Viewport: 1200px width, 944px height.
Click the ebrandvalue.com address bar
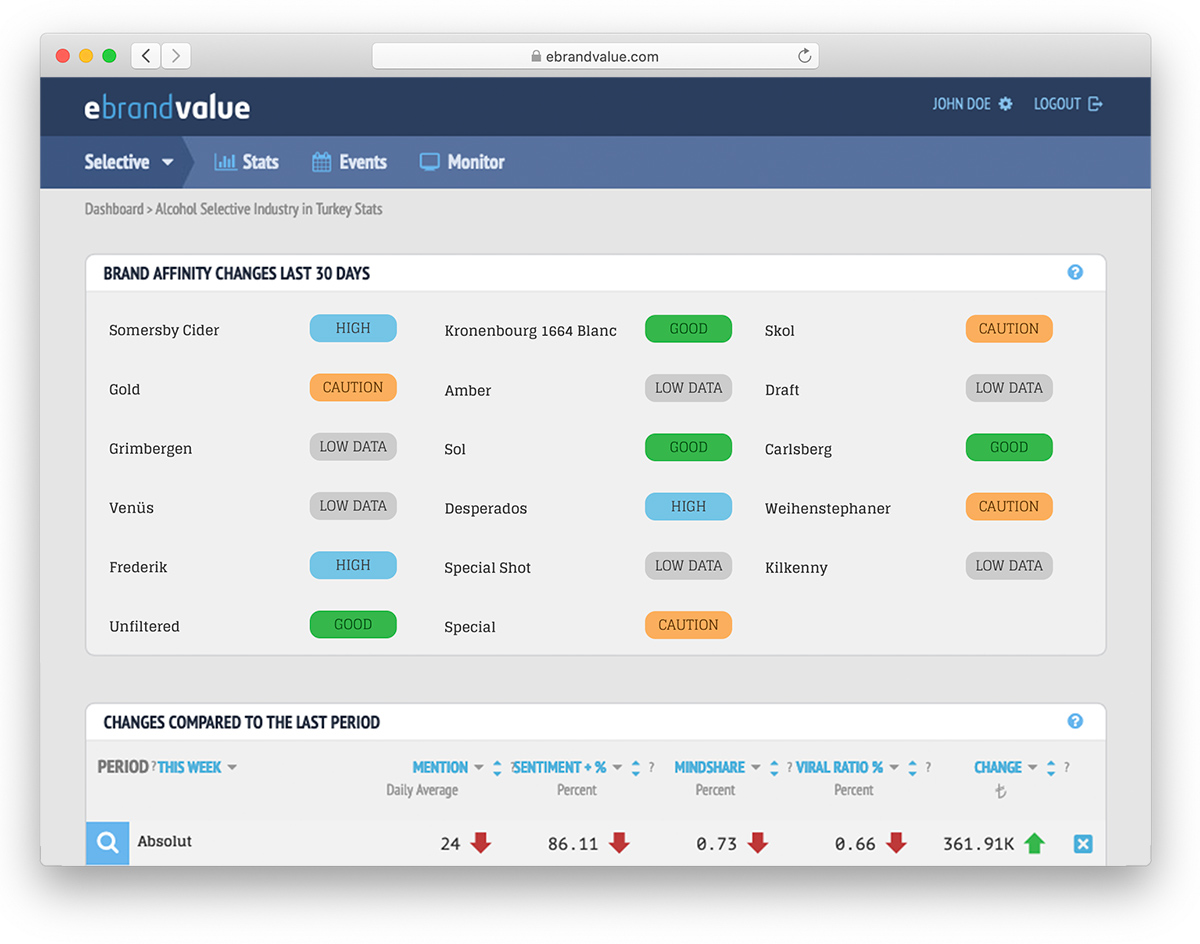595,56
